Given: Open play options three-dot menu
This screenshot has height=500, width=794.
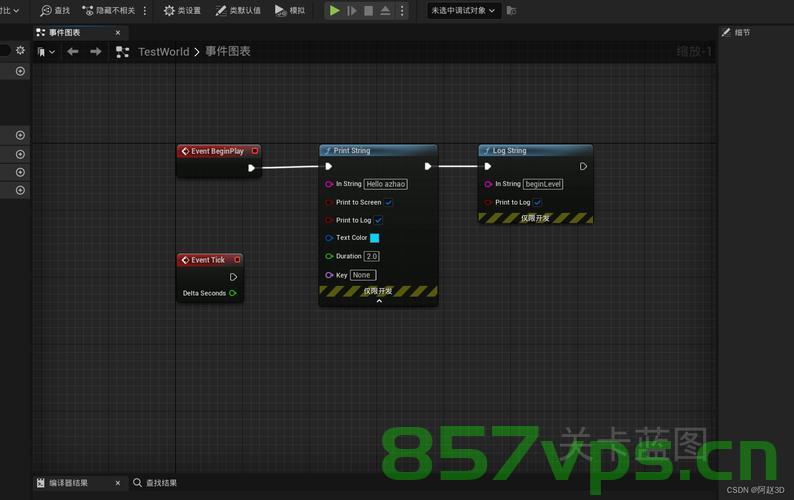Looking at the screenshot, I should click(x=402, y=10).
